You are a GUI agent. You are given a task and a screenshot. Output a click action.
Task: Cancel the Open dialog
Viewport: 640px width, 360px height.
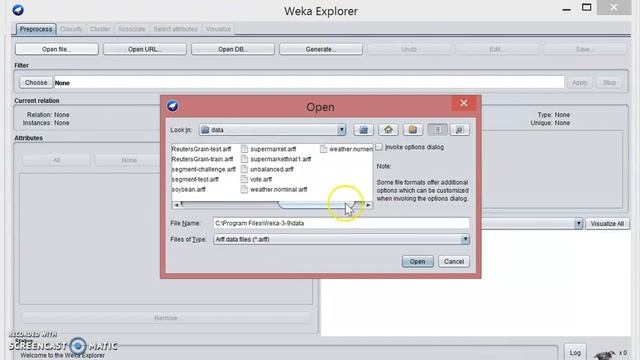pos(453,262)
